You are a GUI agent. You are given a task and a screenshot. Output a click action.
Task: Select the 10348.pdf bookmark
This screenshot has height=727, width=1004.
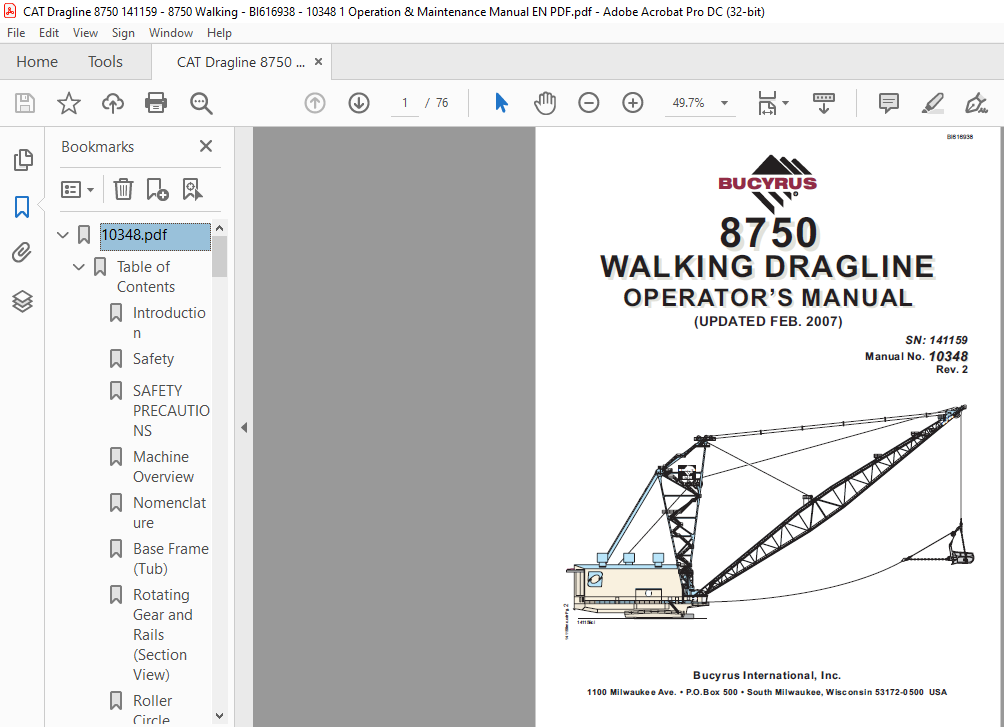[155, 236]
